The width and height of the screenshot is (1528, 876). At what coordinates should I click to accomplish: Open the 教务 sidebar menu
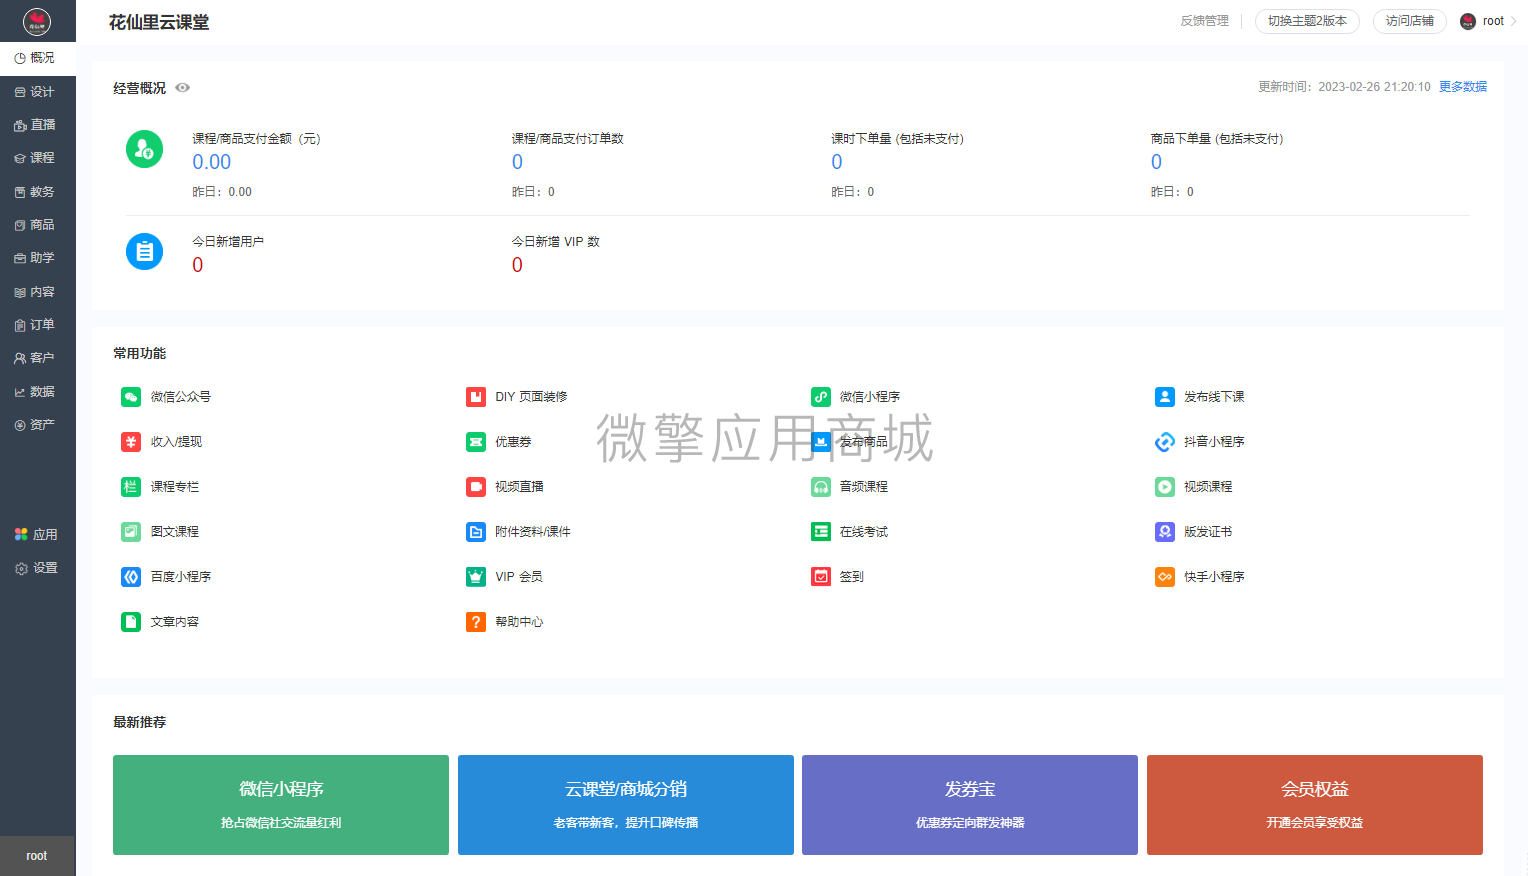[x=38, y=192]
